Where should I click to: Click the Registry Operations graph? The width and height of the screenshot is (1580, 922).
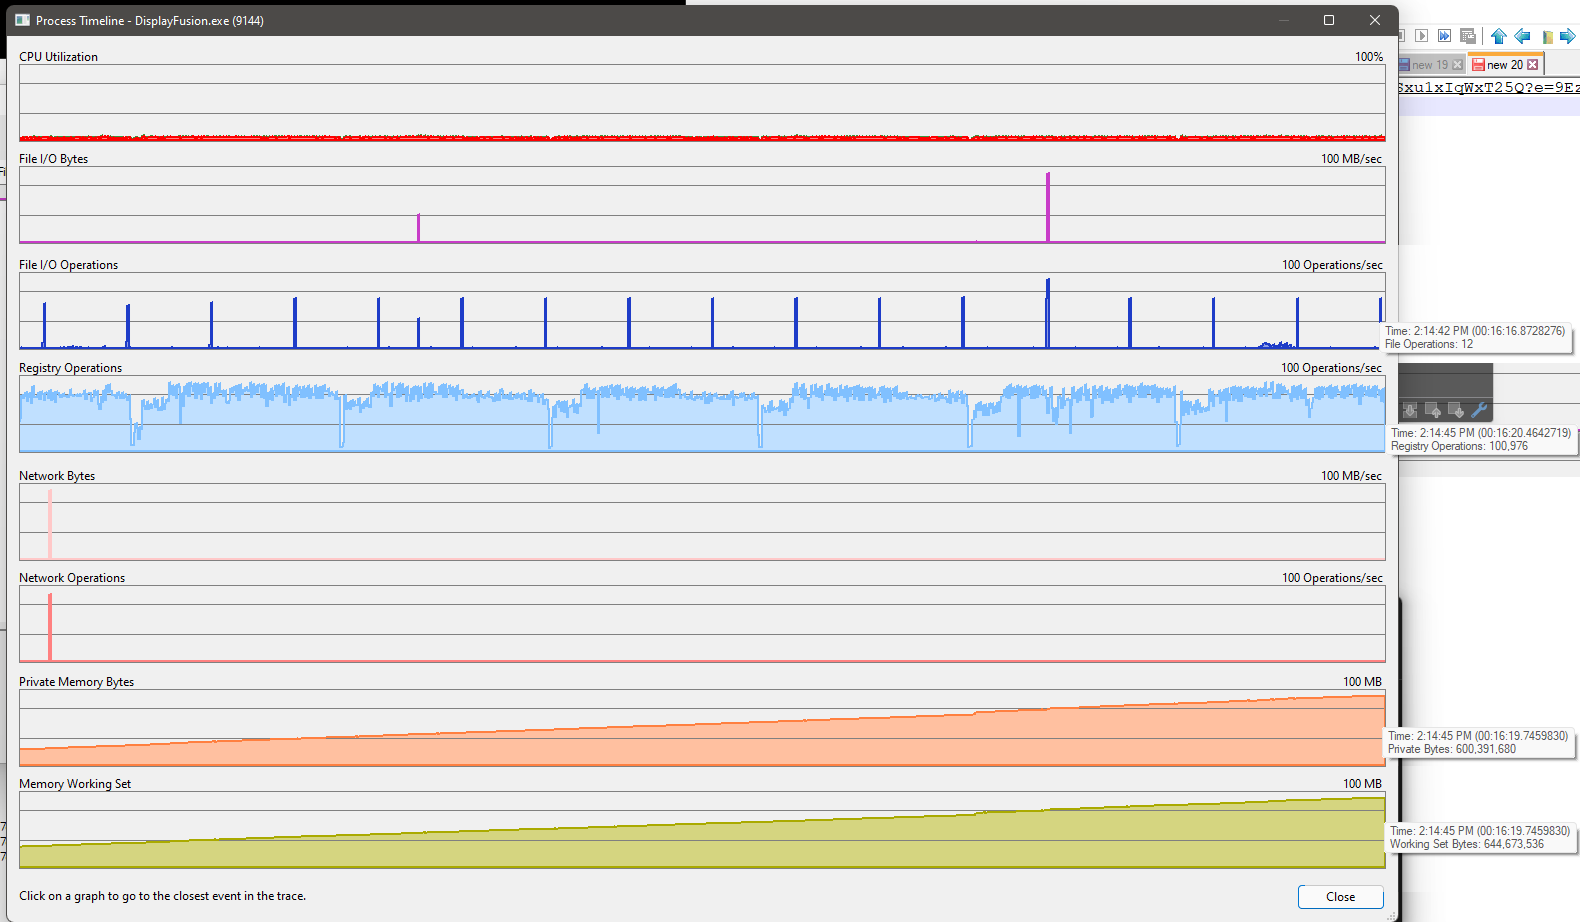pos(702,414)
